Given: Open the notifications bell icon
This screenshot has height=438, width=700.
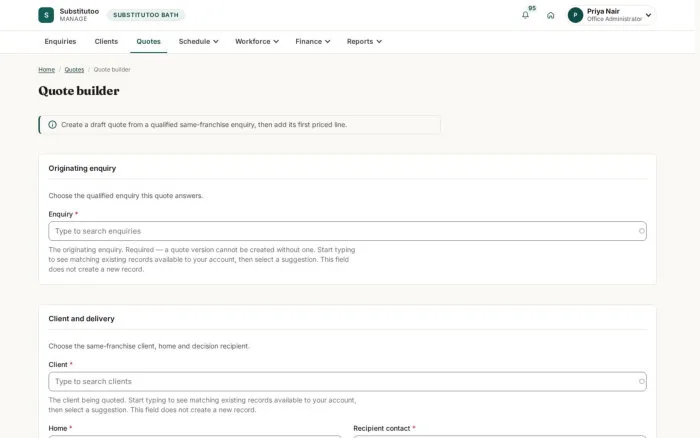Looking at the screenshot, I should 525,15.
